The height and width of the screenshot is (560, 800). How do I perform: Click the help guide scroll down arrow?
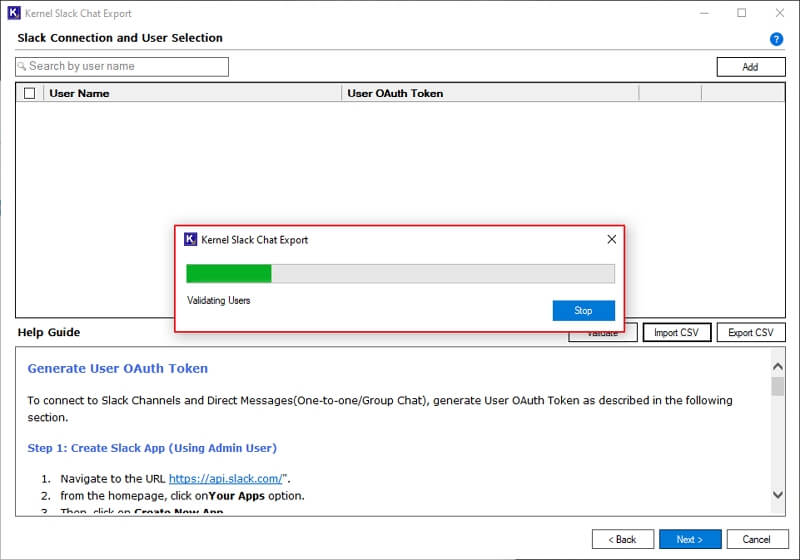tap(778, 494)
